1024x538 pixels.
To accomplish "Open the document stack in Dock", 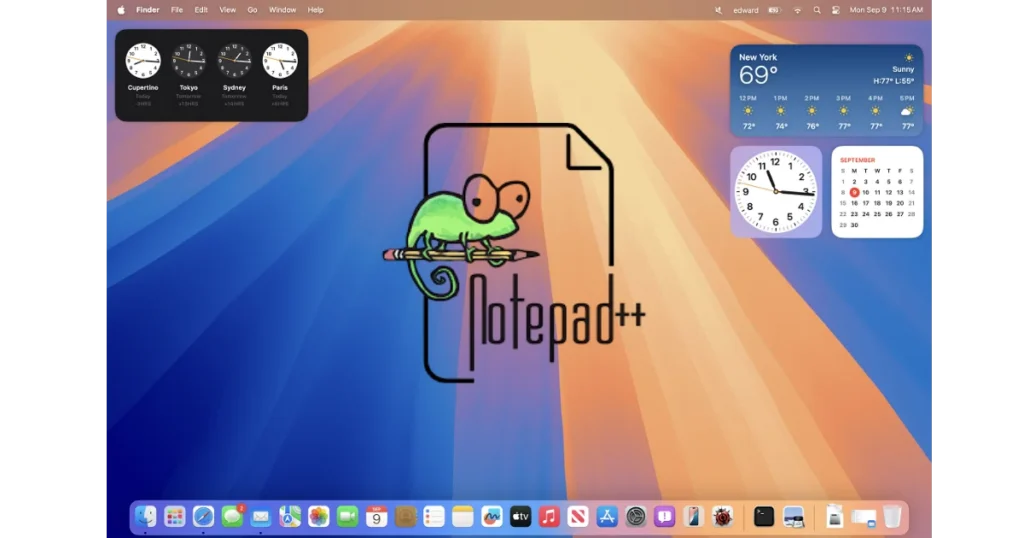I will click(x=834, y=517).
